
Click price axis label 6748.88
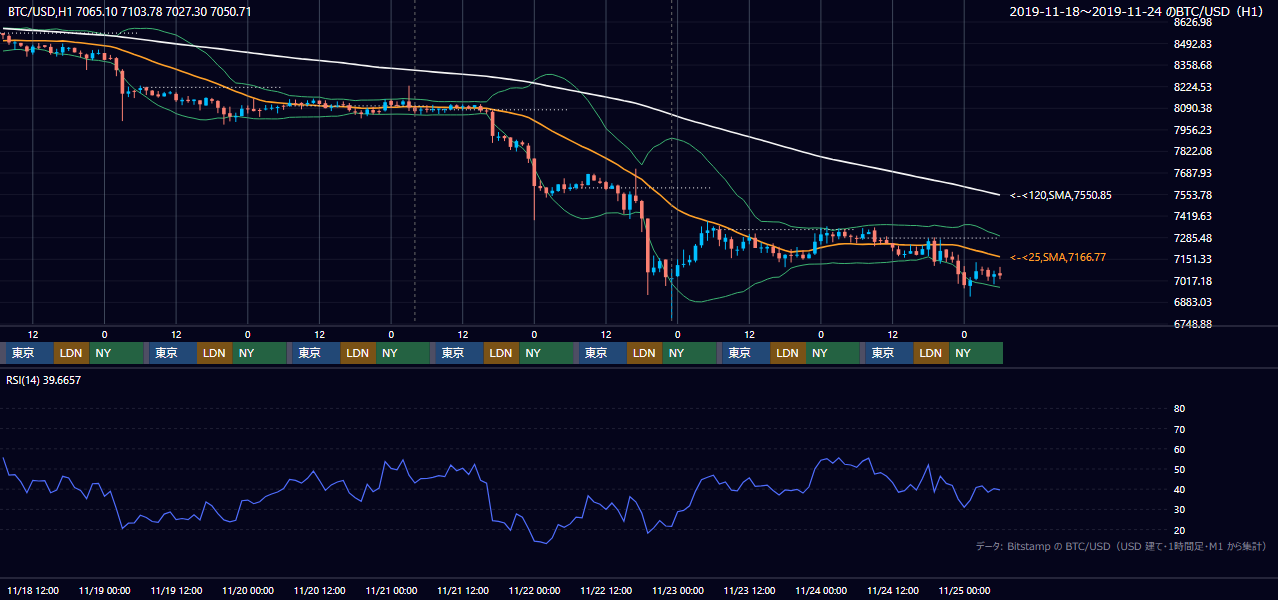coord(1193,324)
